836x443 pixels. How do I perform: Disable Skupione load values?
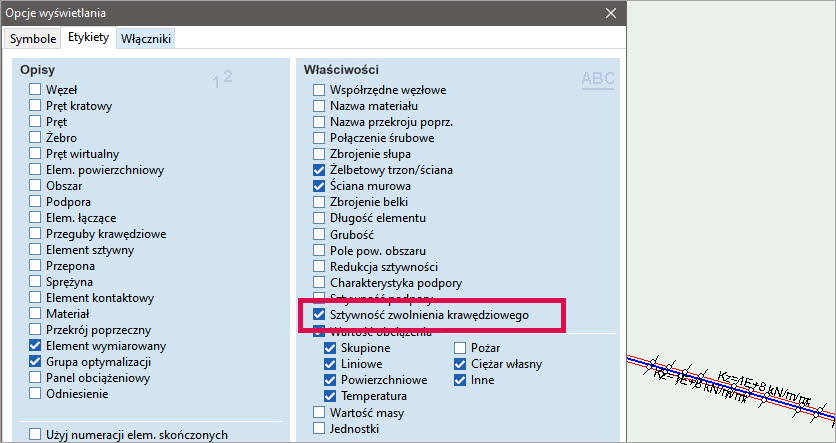click(331, 348)
